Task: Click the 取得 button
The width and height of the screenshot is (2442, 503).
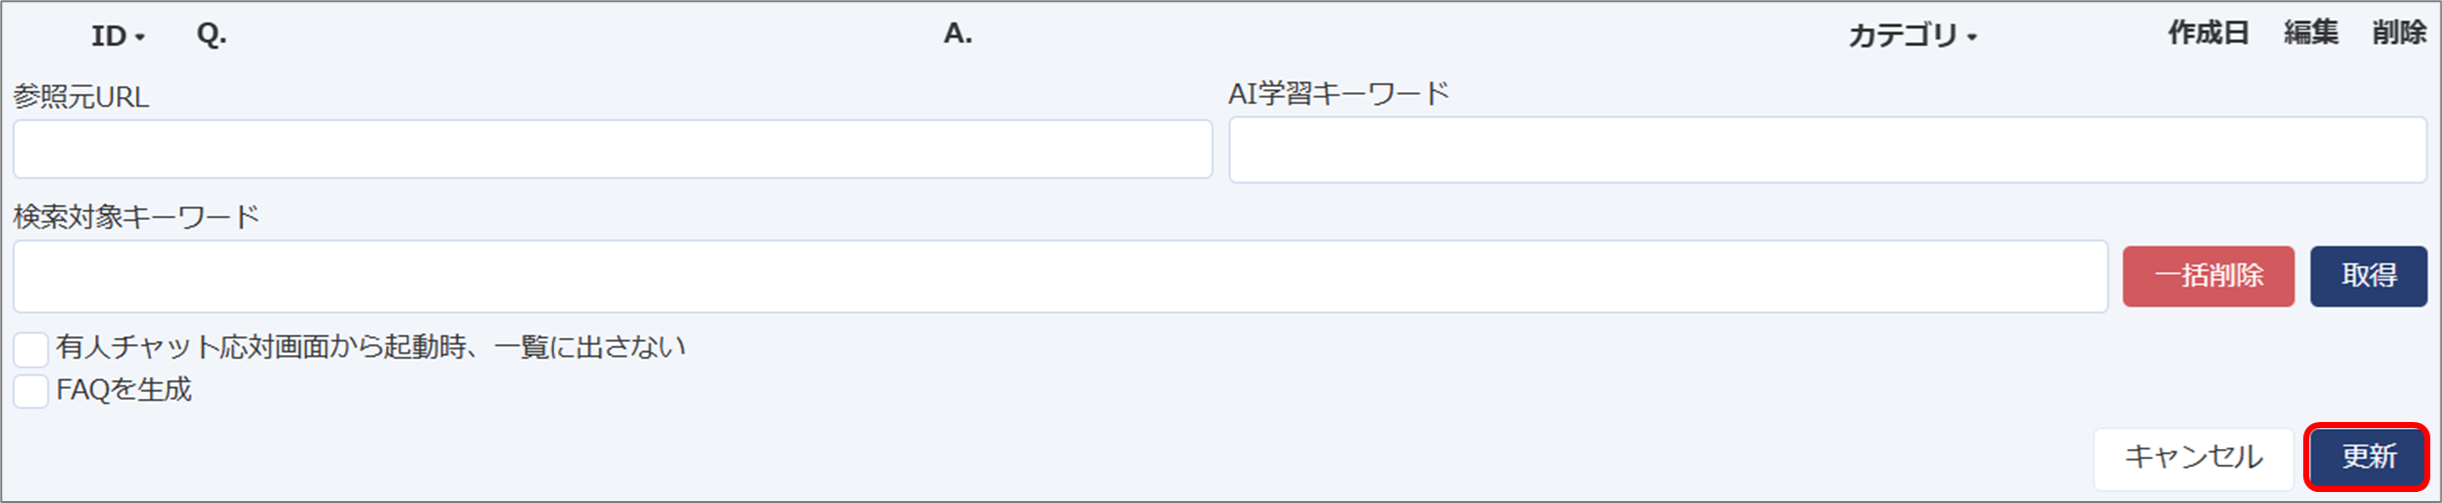Action: [2368, 276]
